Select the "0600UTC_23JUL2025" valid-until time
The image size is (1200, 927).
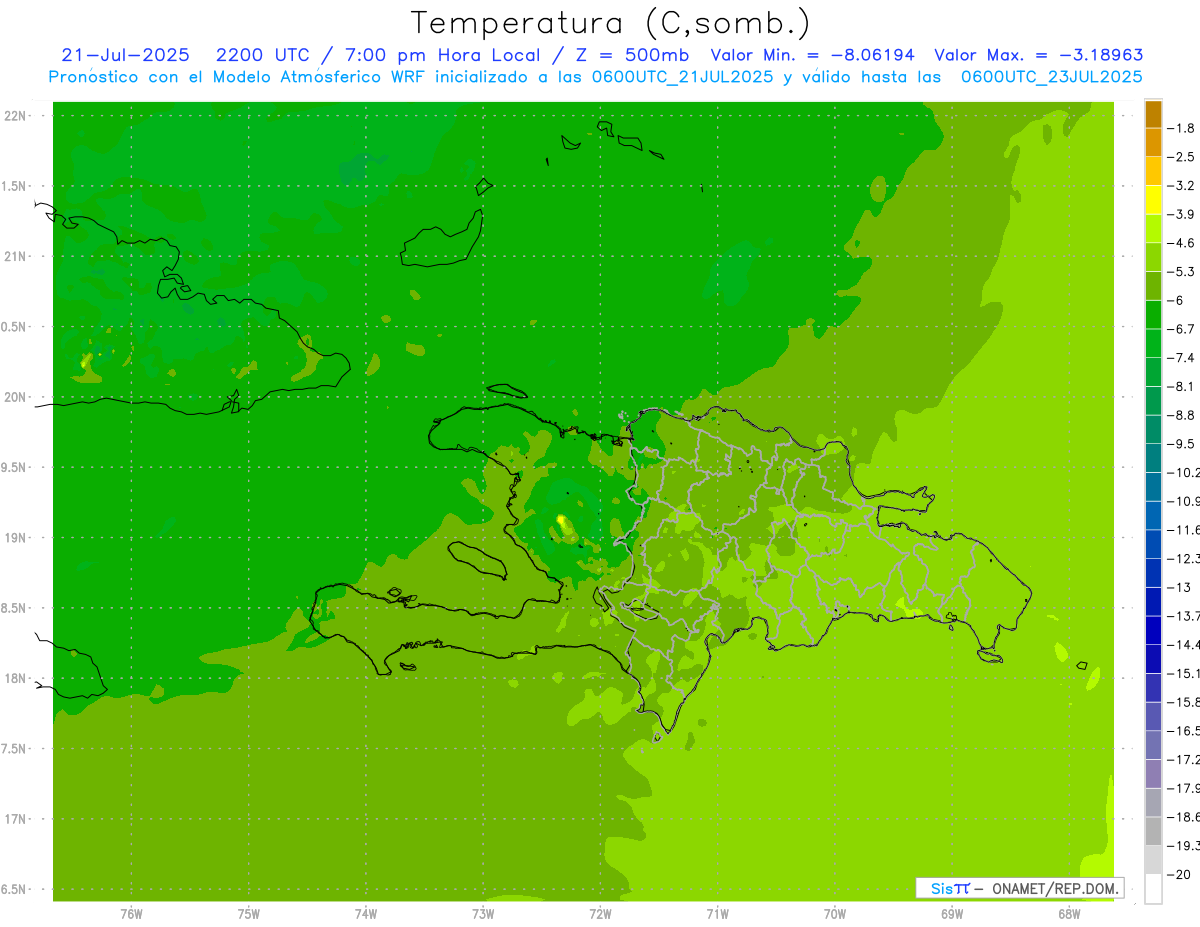click(1051, 77)
